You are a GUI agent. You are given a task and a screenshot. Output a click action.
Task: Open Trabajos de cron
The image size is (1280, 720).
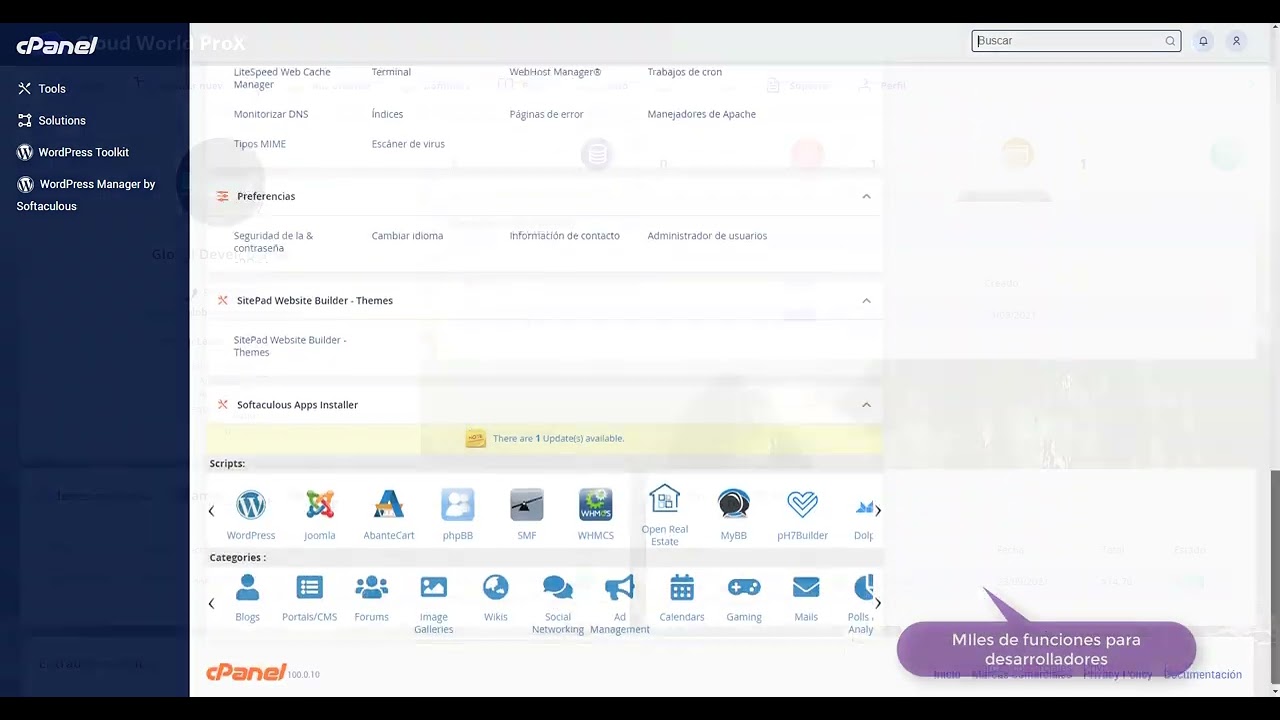[684, 72]
